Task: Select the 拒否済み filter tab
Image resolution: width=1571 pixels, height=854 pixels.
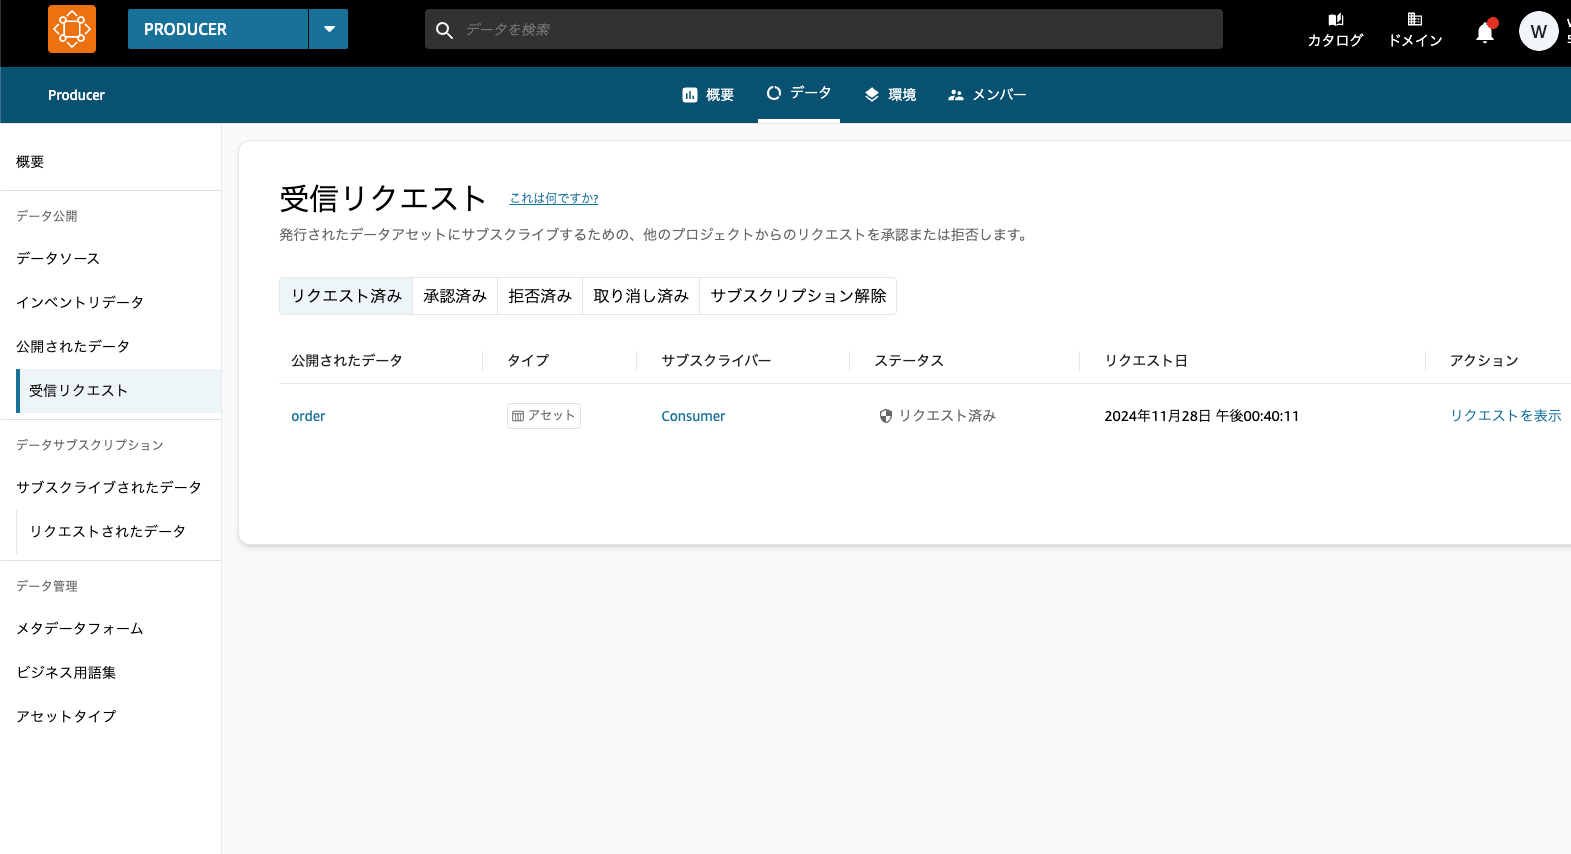Action: coord(540,296)
